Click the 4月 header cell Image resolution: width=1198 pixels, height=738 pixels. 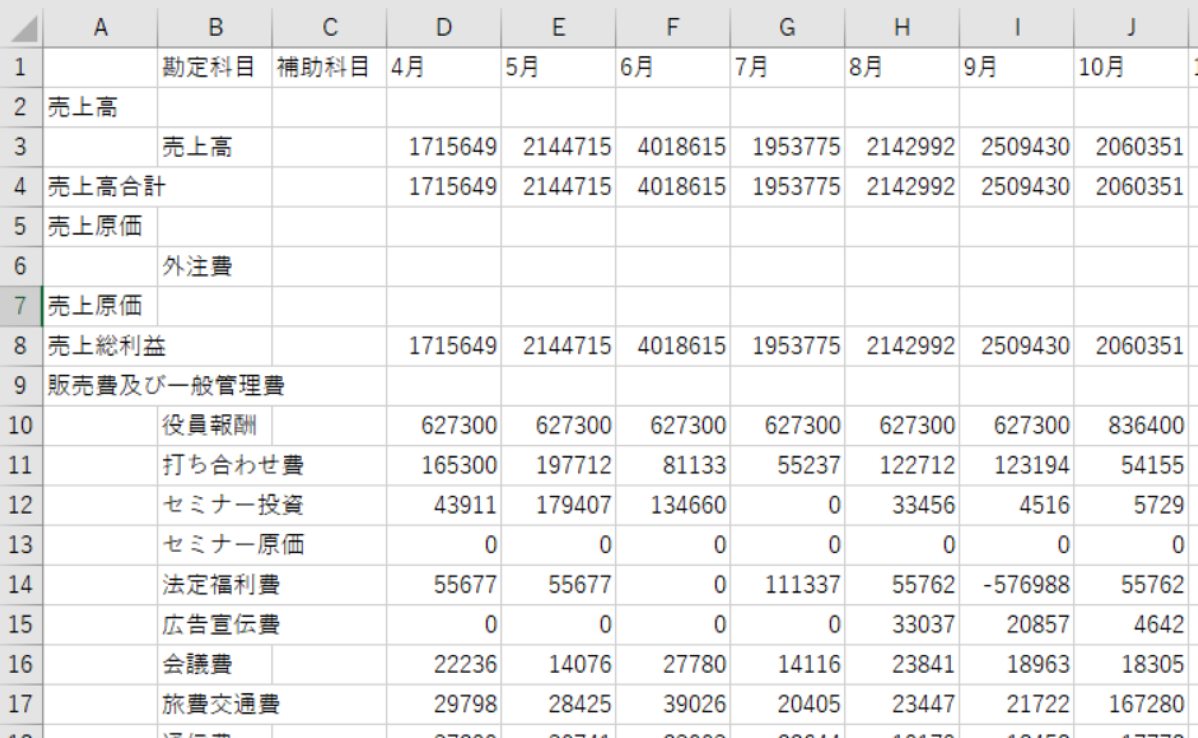point(444,67)
